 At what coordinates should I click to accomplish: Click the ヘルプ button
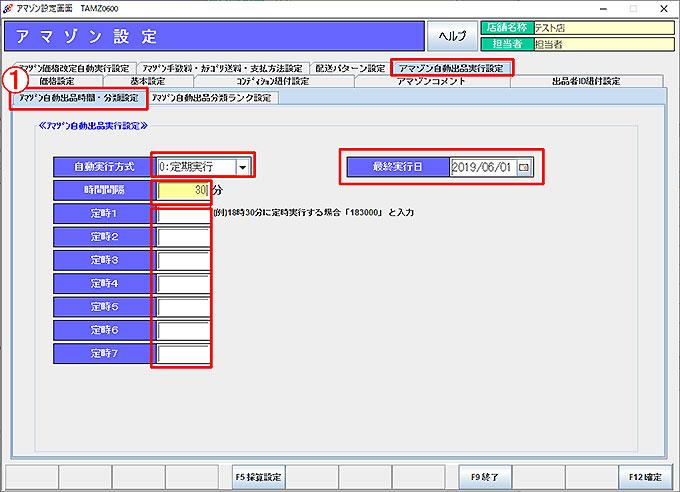point(453,36)
